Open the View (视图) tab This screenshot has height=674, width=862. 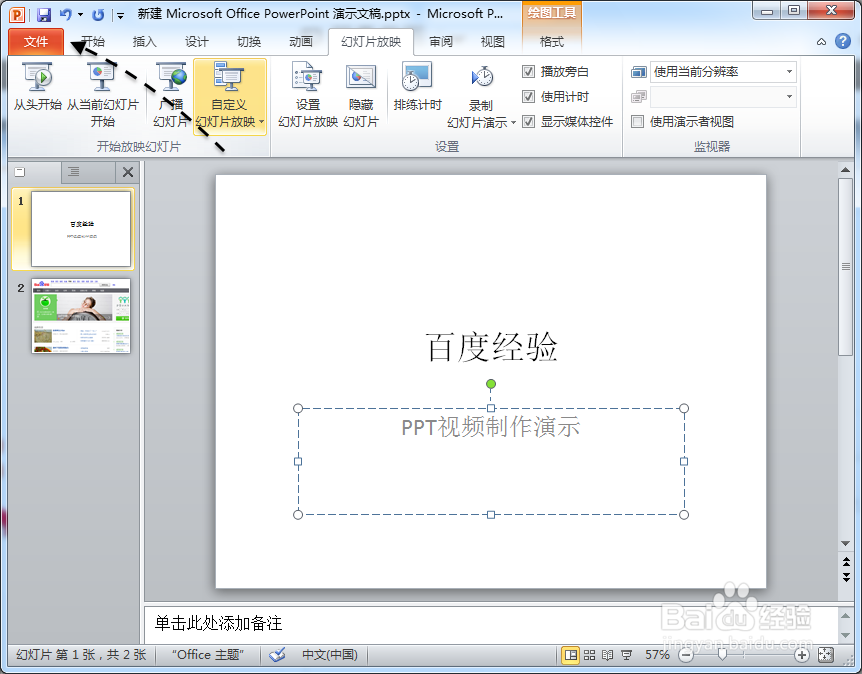493,42
